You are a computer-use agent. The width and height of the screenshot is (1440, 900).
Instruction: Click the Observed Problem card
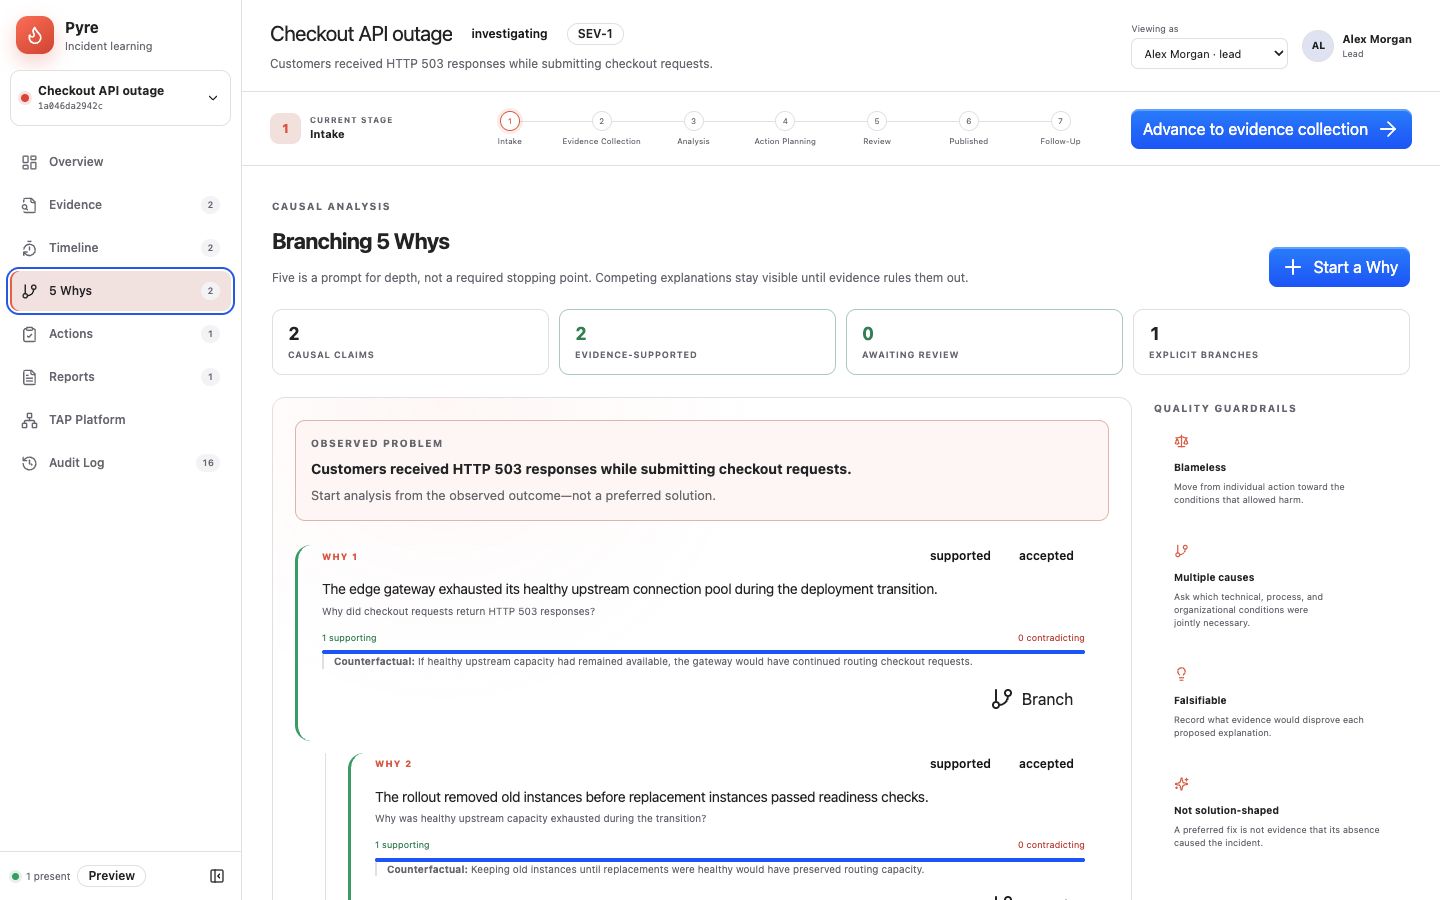click(x=702, y=470)
